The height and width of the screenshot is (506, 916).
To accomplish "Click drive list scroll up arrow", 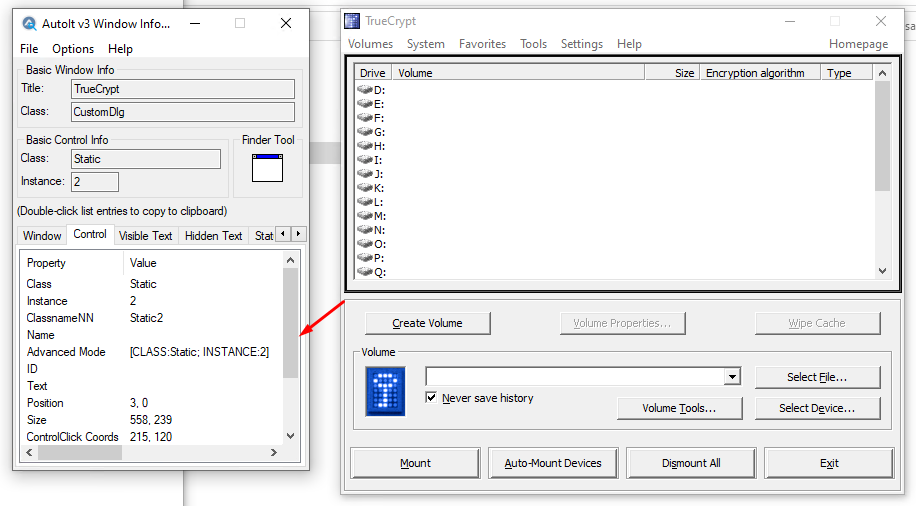I will [x=882, y=73].
